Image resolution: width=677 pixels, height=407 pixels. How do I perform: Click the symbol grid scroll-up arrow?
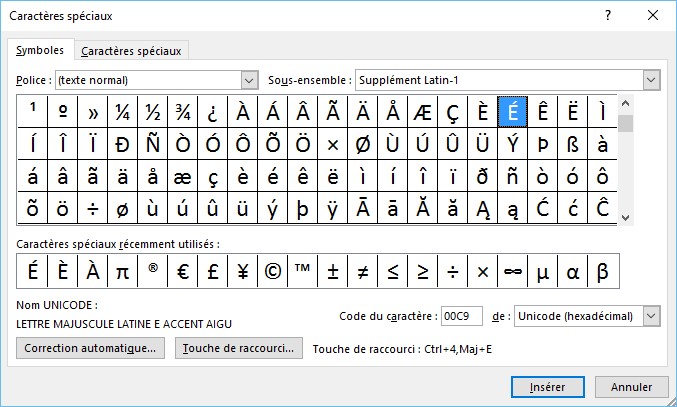click(625, 104)
